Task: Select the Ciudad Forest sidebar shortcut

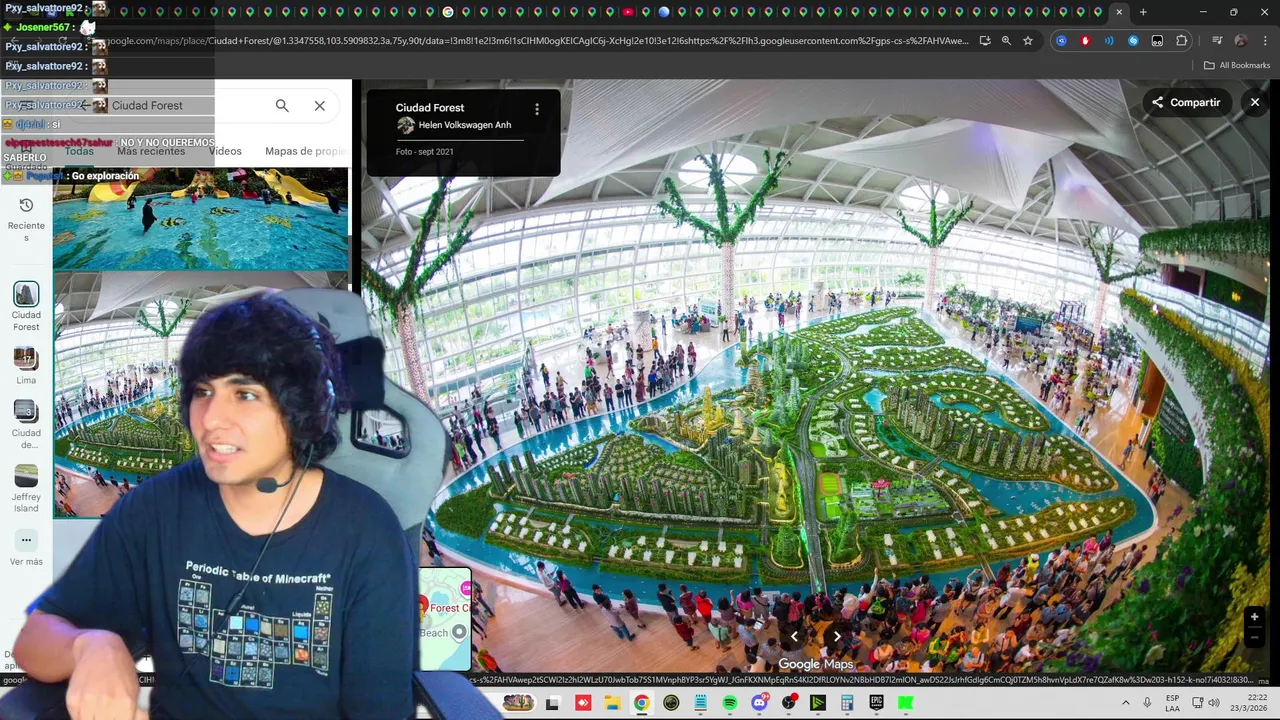Action: [x=26, y=306]
